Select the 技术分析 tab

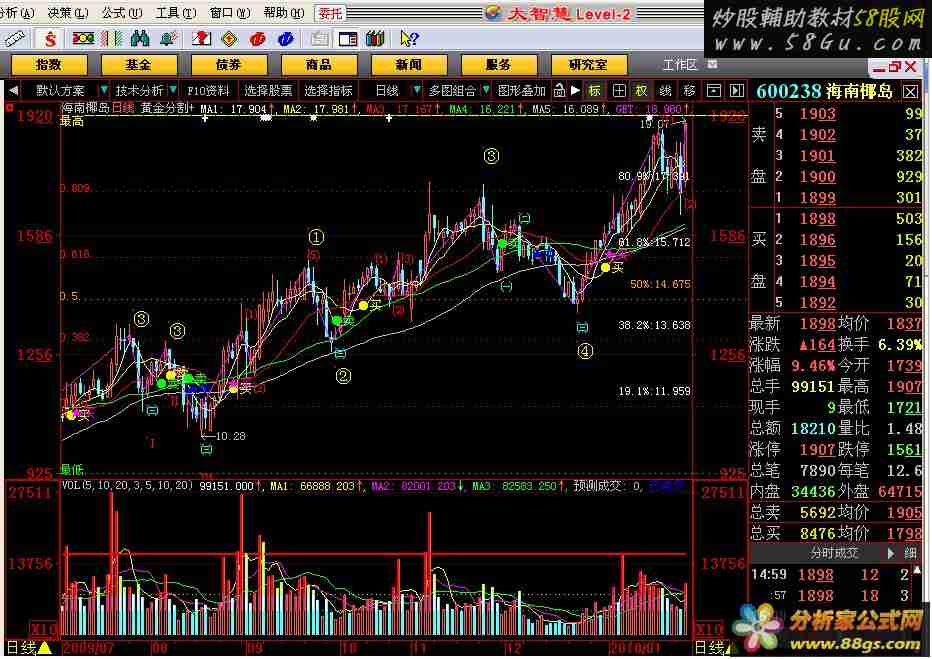point(139,90)
